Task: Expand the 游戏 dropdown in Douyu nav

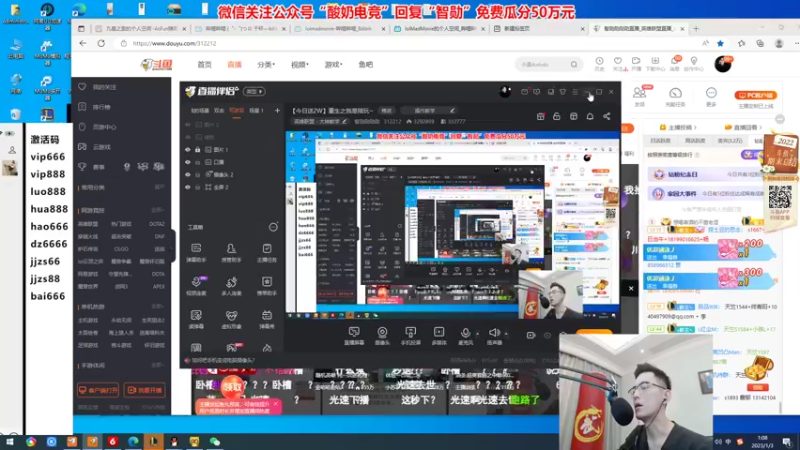Action: point(333,65)
